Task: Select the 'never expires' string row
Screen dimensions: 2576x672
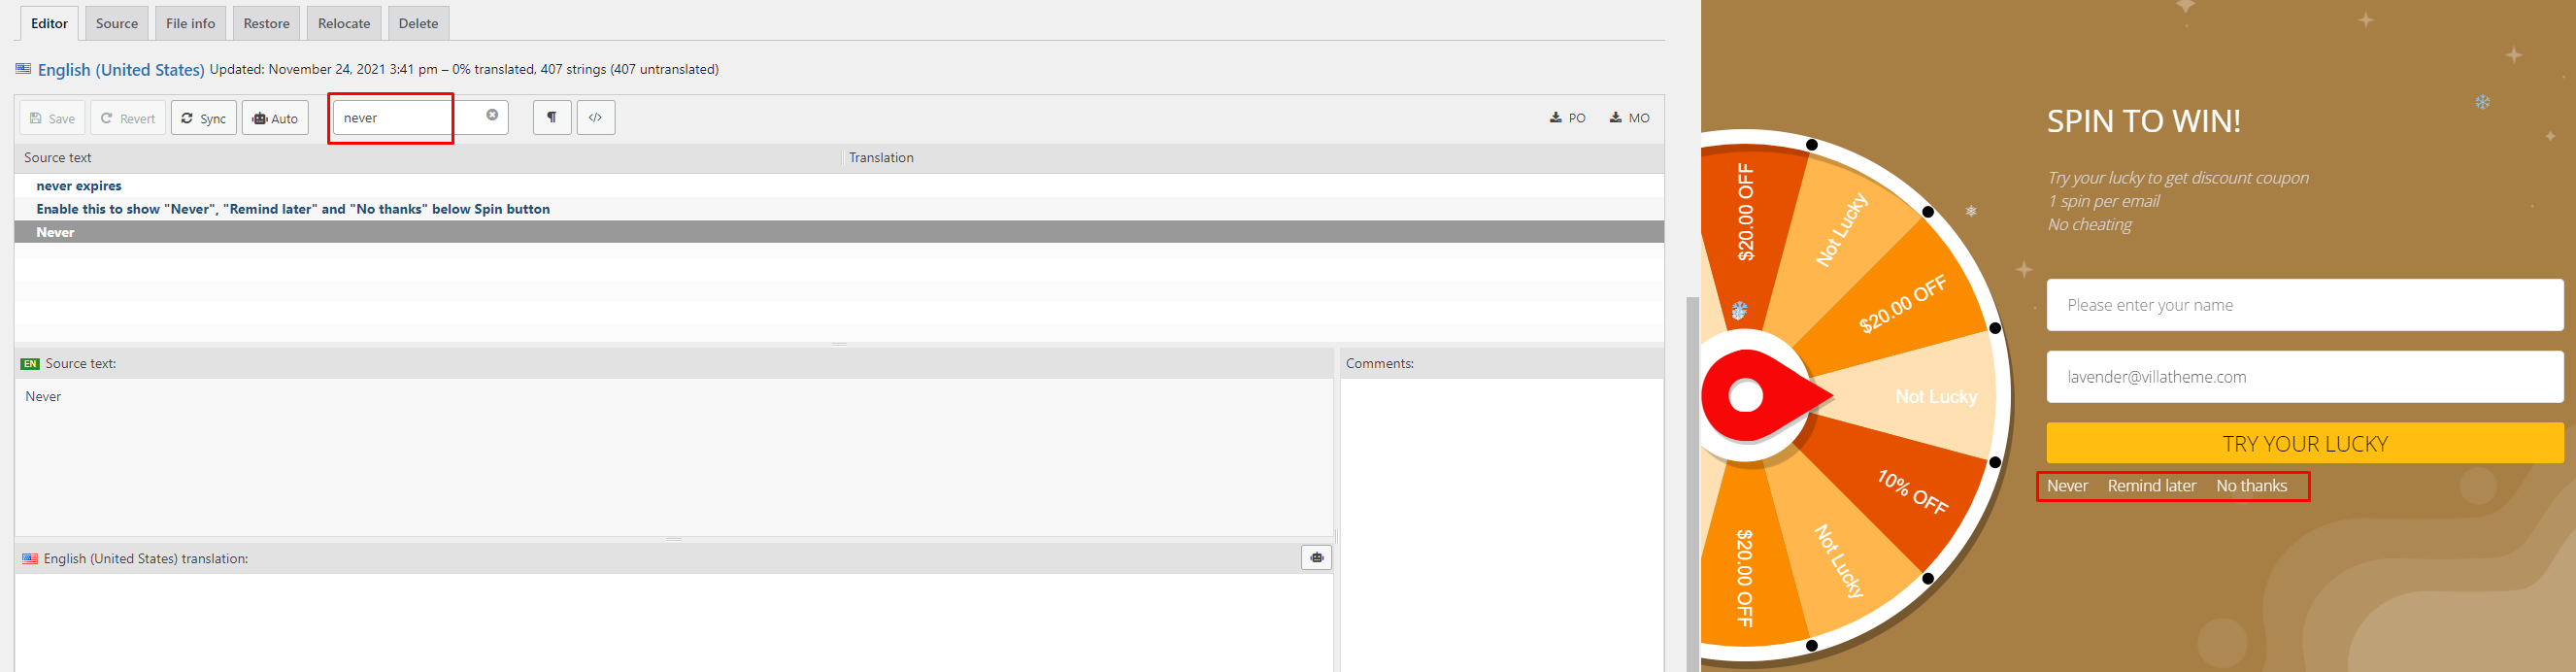Action: pos(839,186)
